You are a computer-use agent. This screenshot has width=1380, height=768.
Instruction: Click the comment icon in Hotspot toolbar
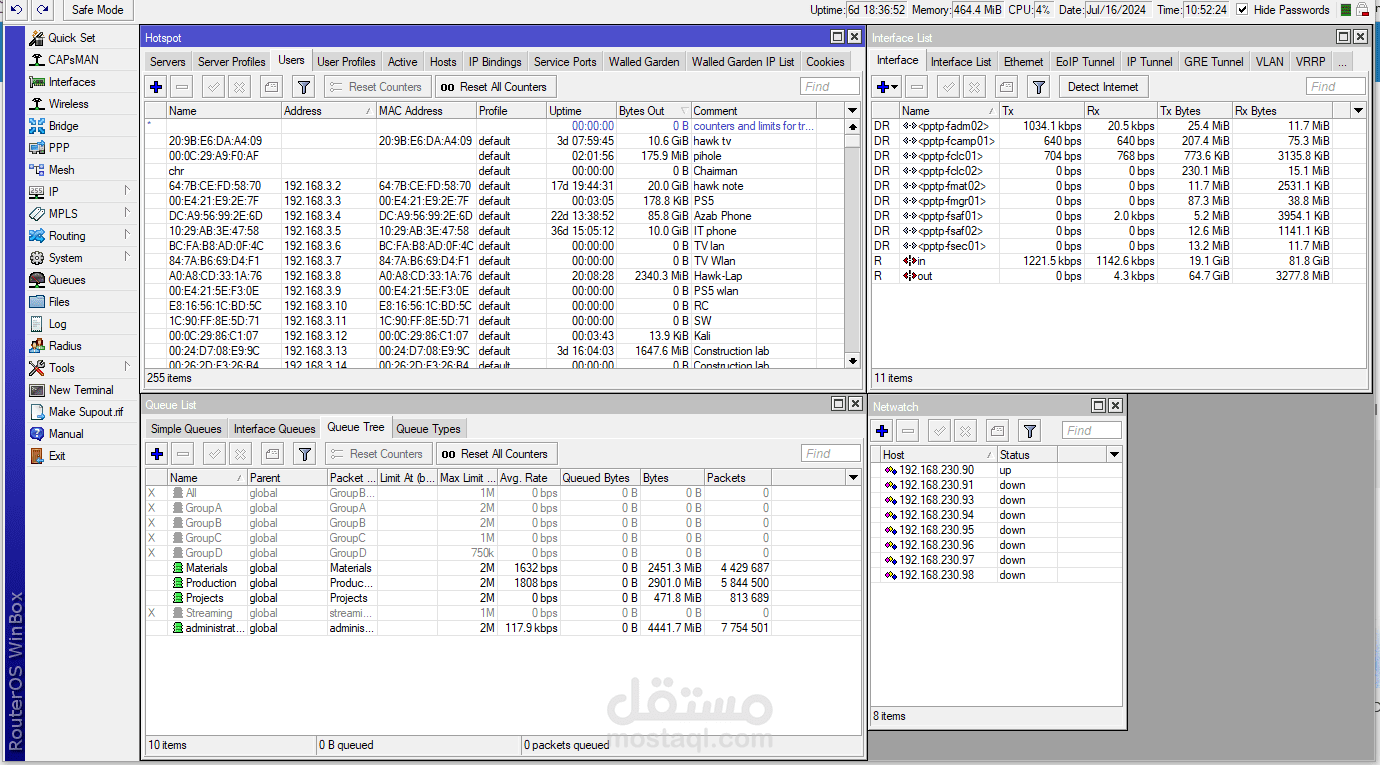click(x=271, y=87)
